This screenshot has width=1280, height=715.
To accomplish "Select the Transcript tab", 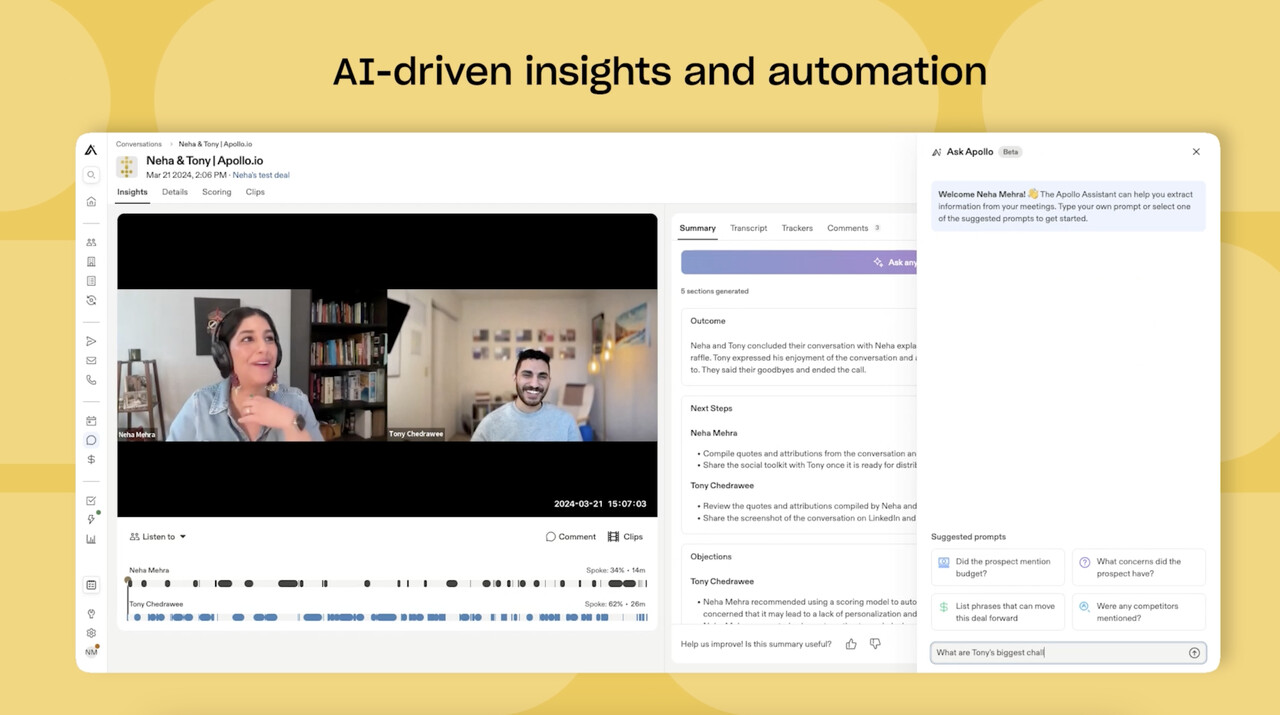I will [x=748, y=228].
